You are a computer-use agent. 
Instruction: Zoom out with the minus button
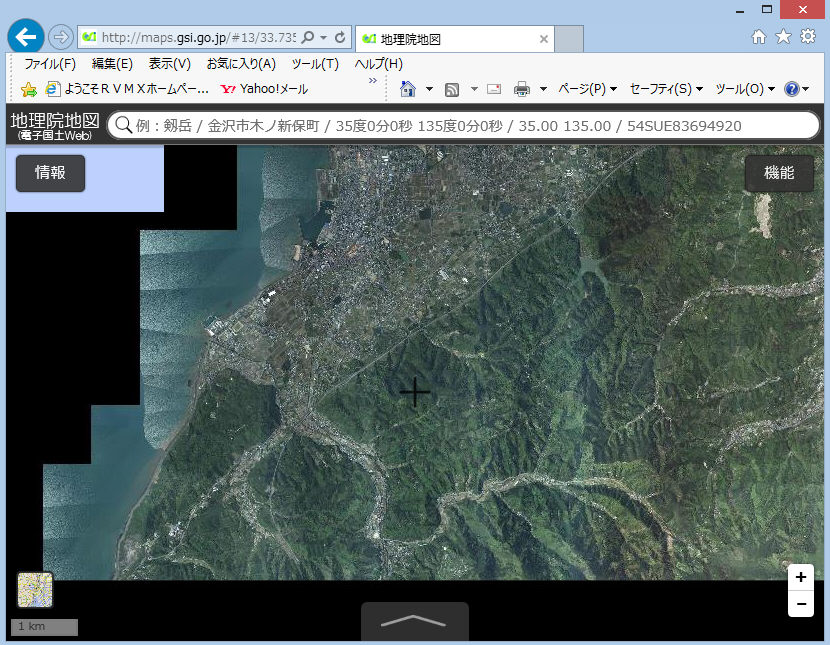tap(800, 604)
